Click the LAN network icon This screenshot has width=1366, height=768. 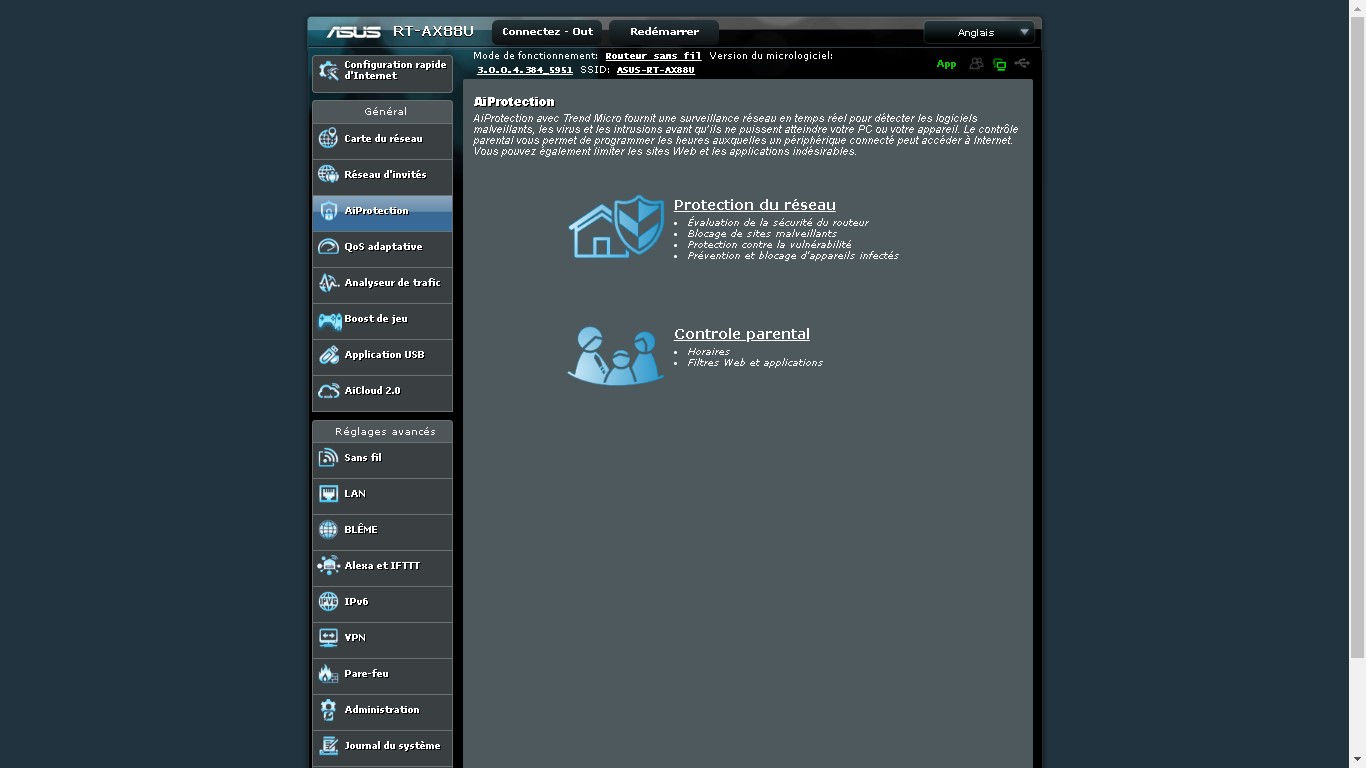click(x=328, y=493)
